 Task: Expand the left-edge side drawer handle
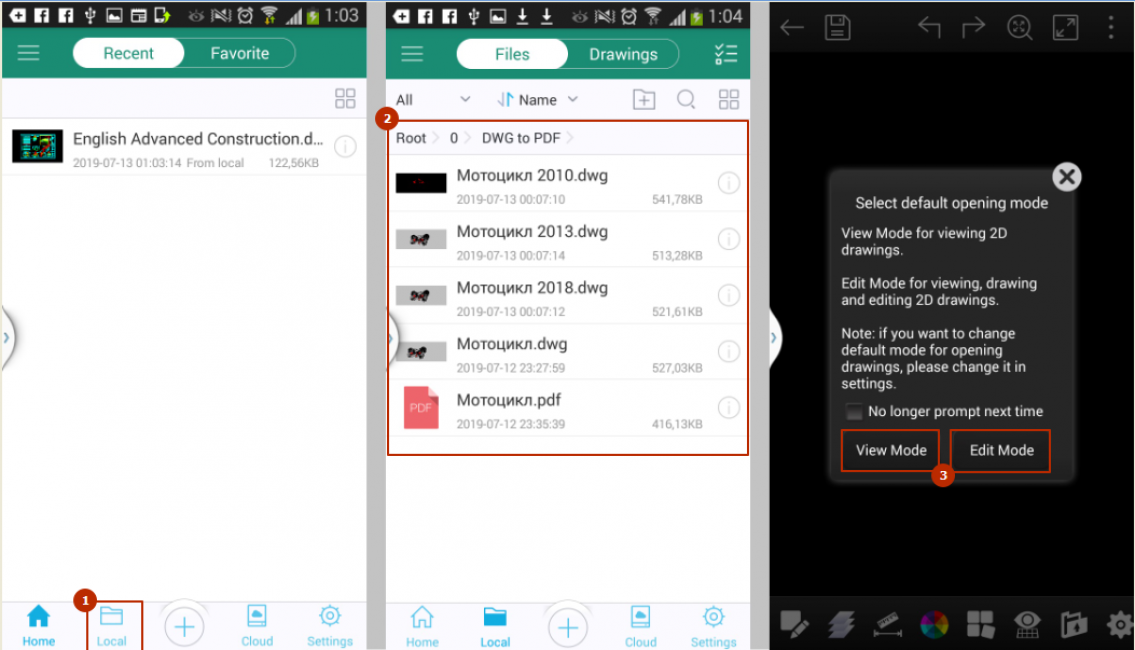pyautogui.click(x=6, y=337)
